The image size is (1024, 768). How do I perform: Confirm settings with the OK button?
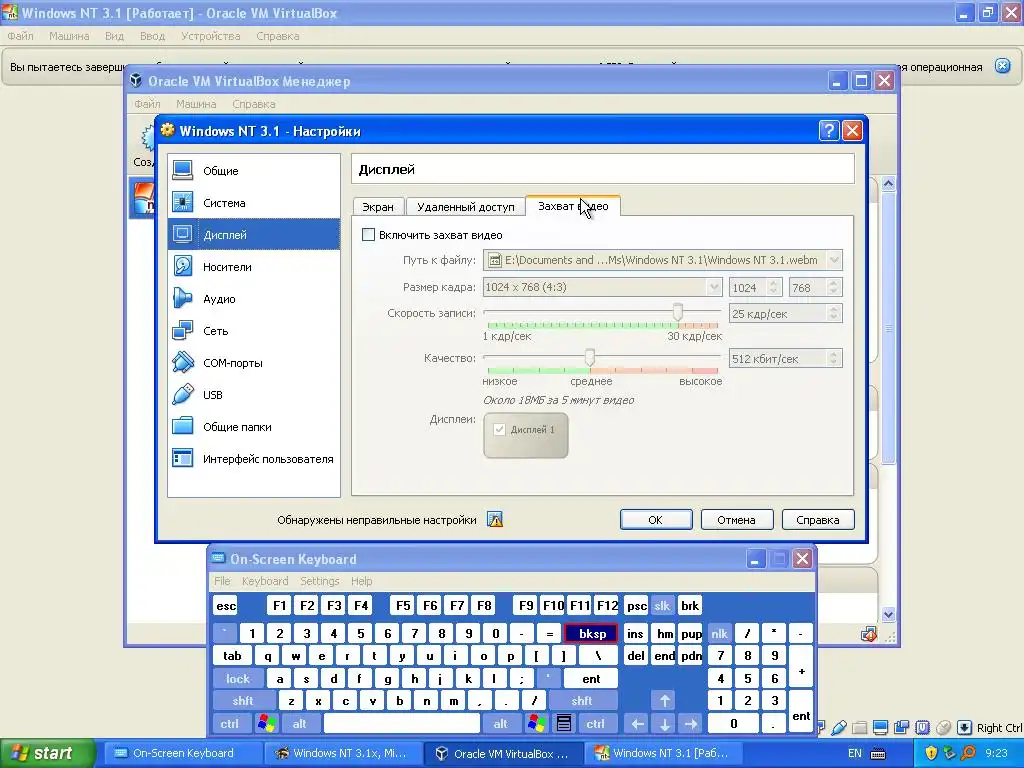(656, 520)
